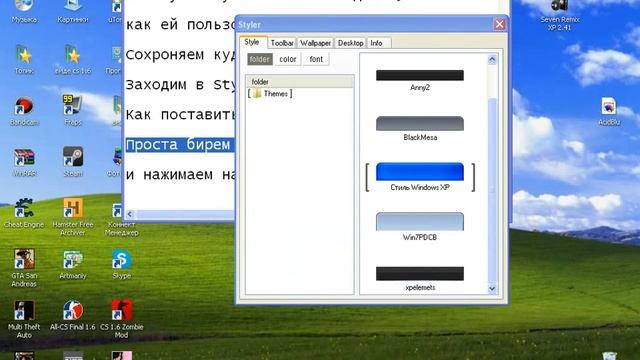The height and width of the screenshot is (360, 640).
Task: Click the highlighted 'Проста бирем' text line
Action: (180, 144)
